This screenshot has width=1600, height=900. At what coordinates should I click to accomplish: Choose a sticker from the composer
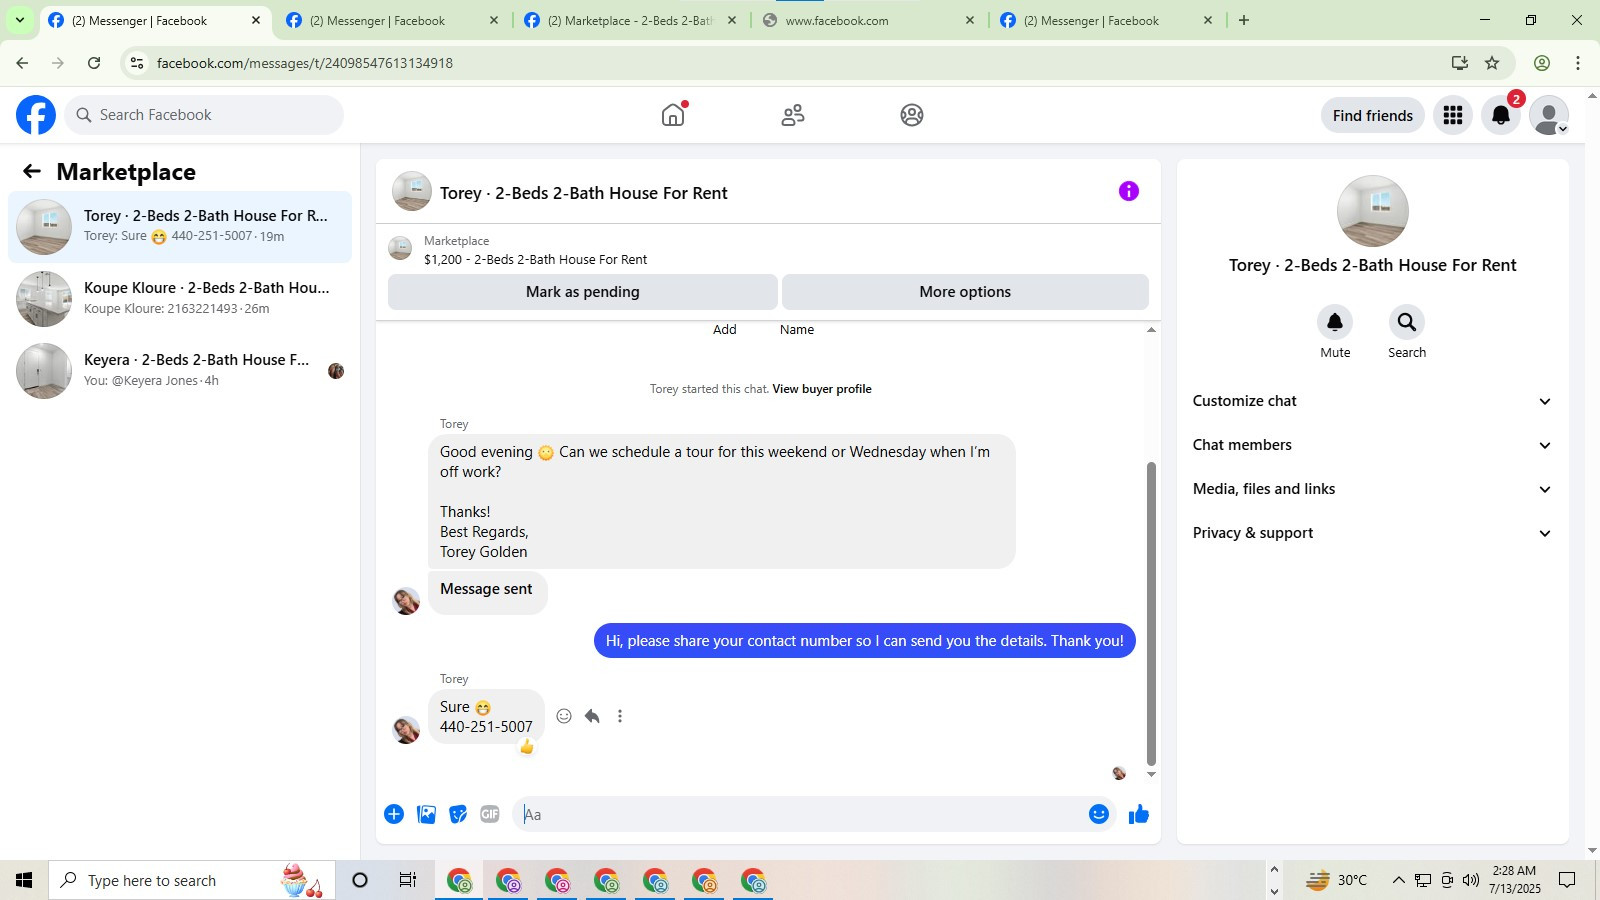coord(458,814)
